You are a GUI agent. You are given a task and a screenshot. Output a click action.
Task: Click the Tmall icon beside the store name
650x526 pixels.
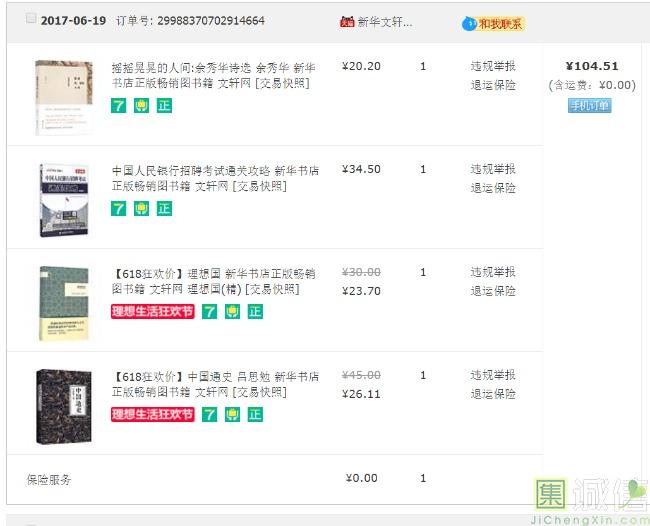(x=347, y=22)
